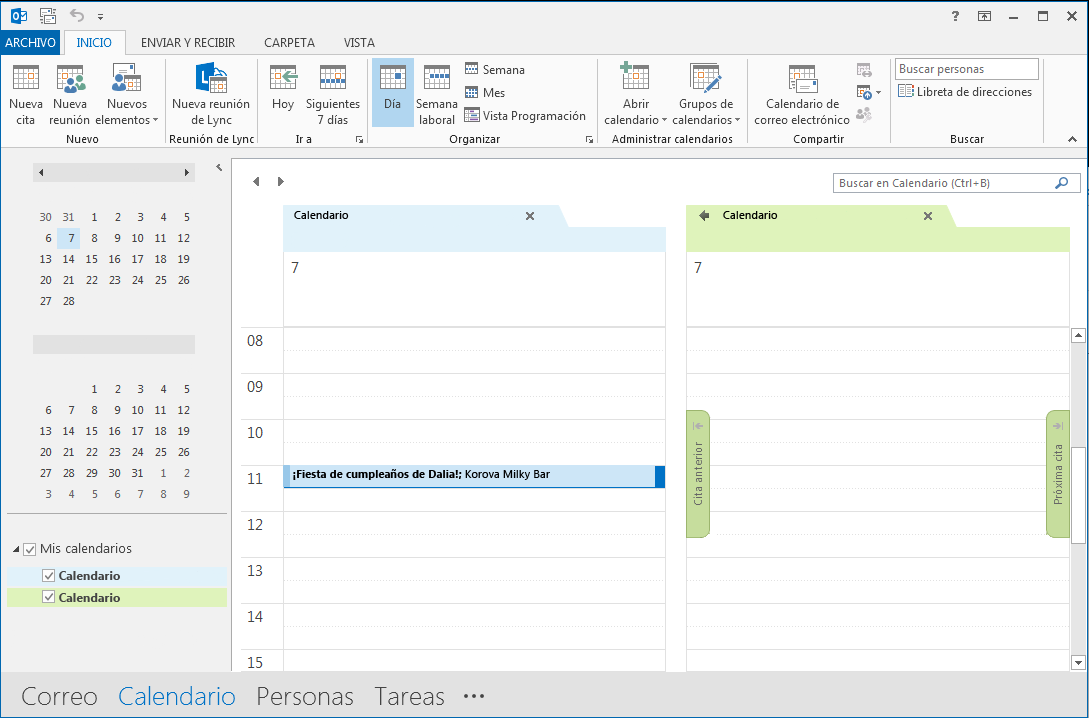
Task: Click the Nueva reunión icon
Action: [x=70, y=78]
